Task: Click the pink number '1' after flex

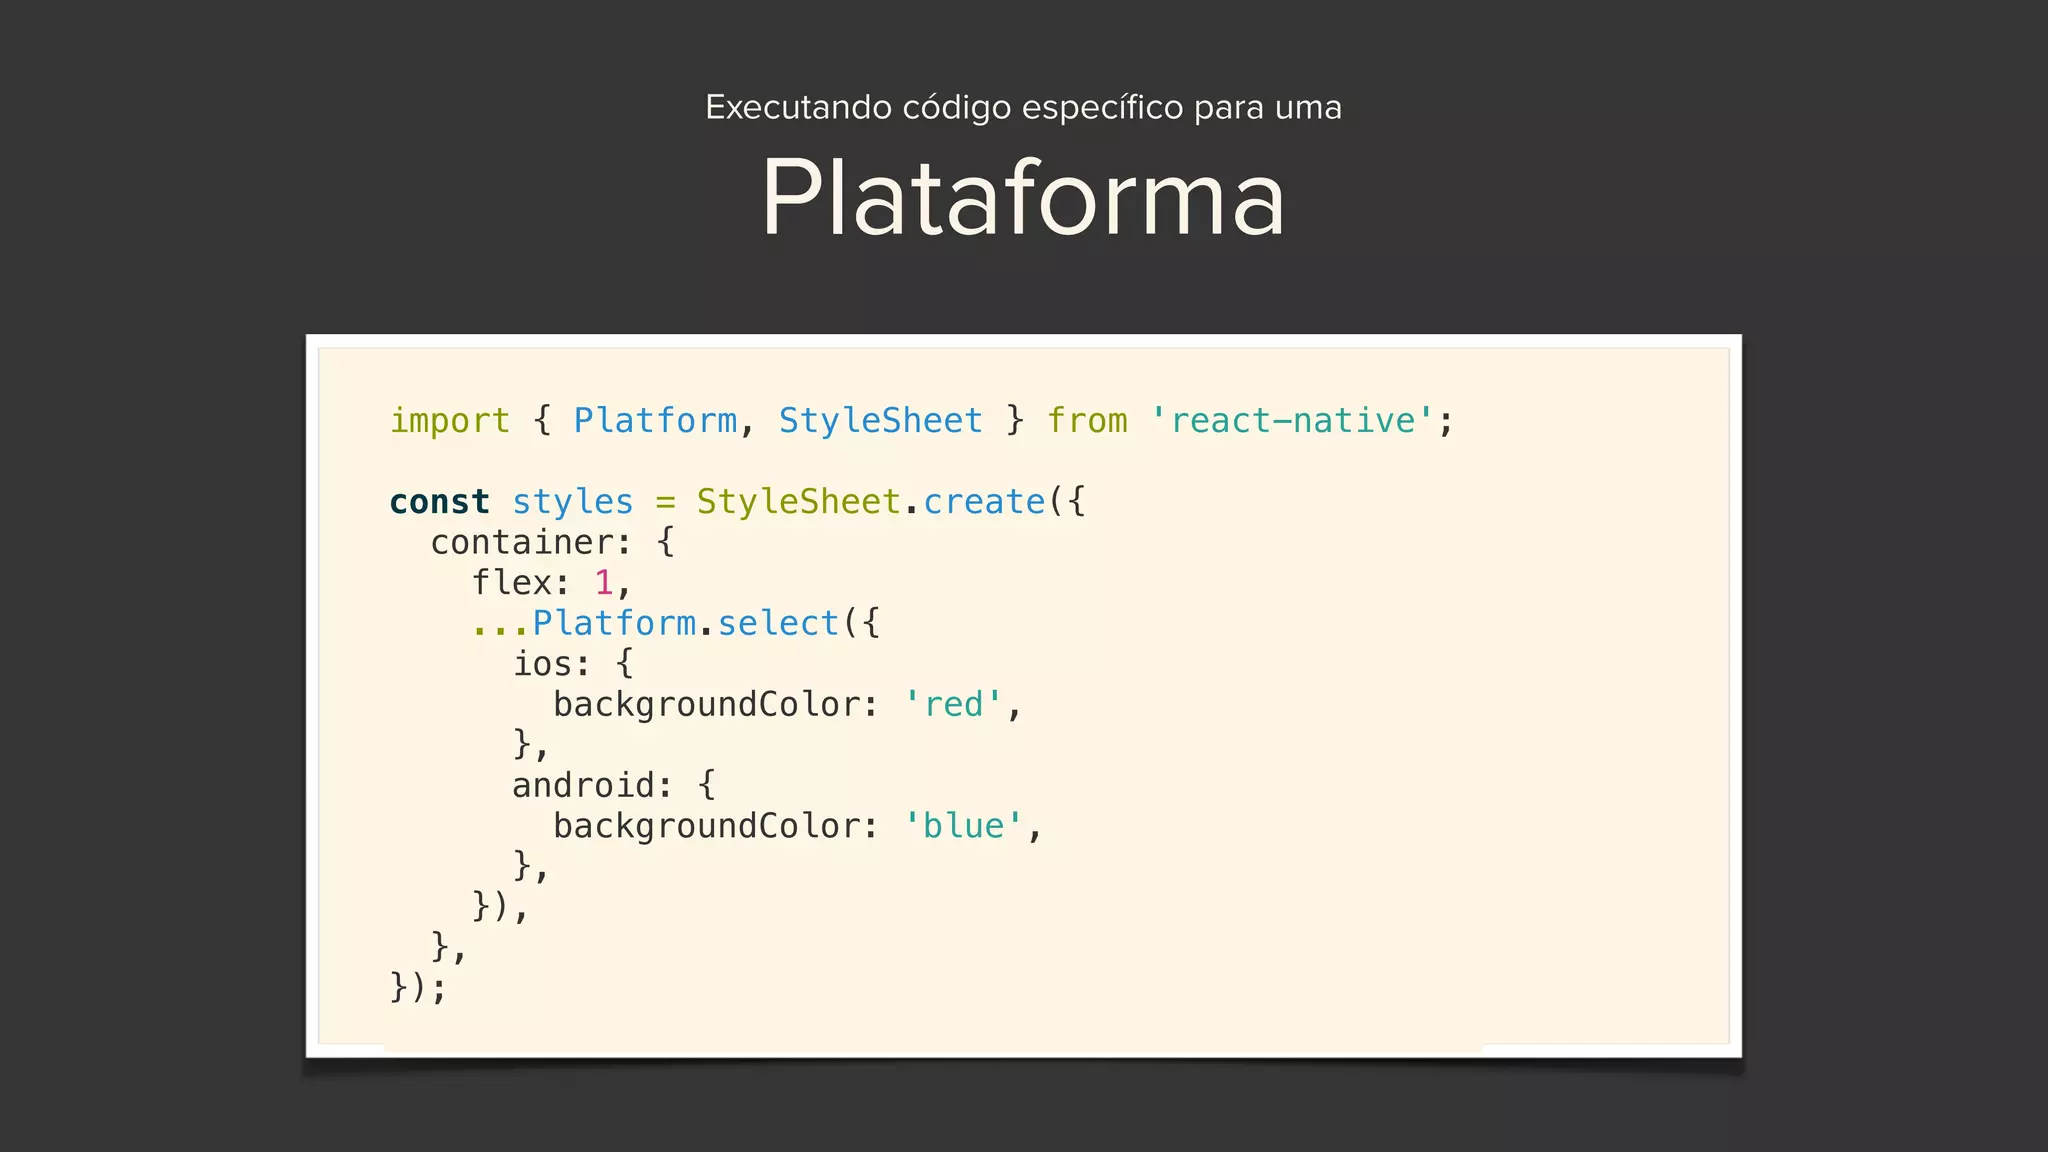Action: [604, 583]
